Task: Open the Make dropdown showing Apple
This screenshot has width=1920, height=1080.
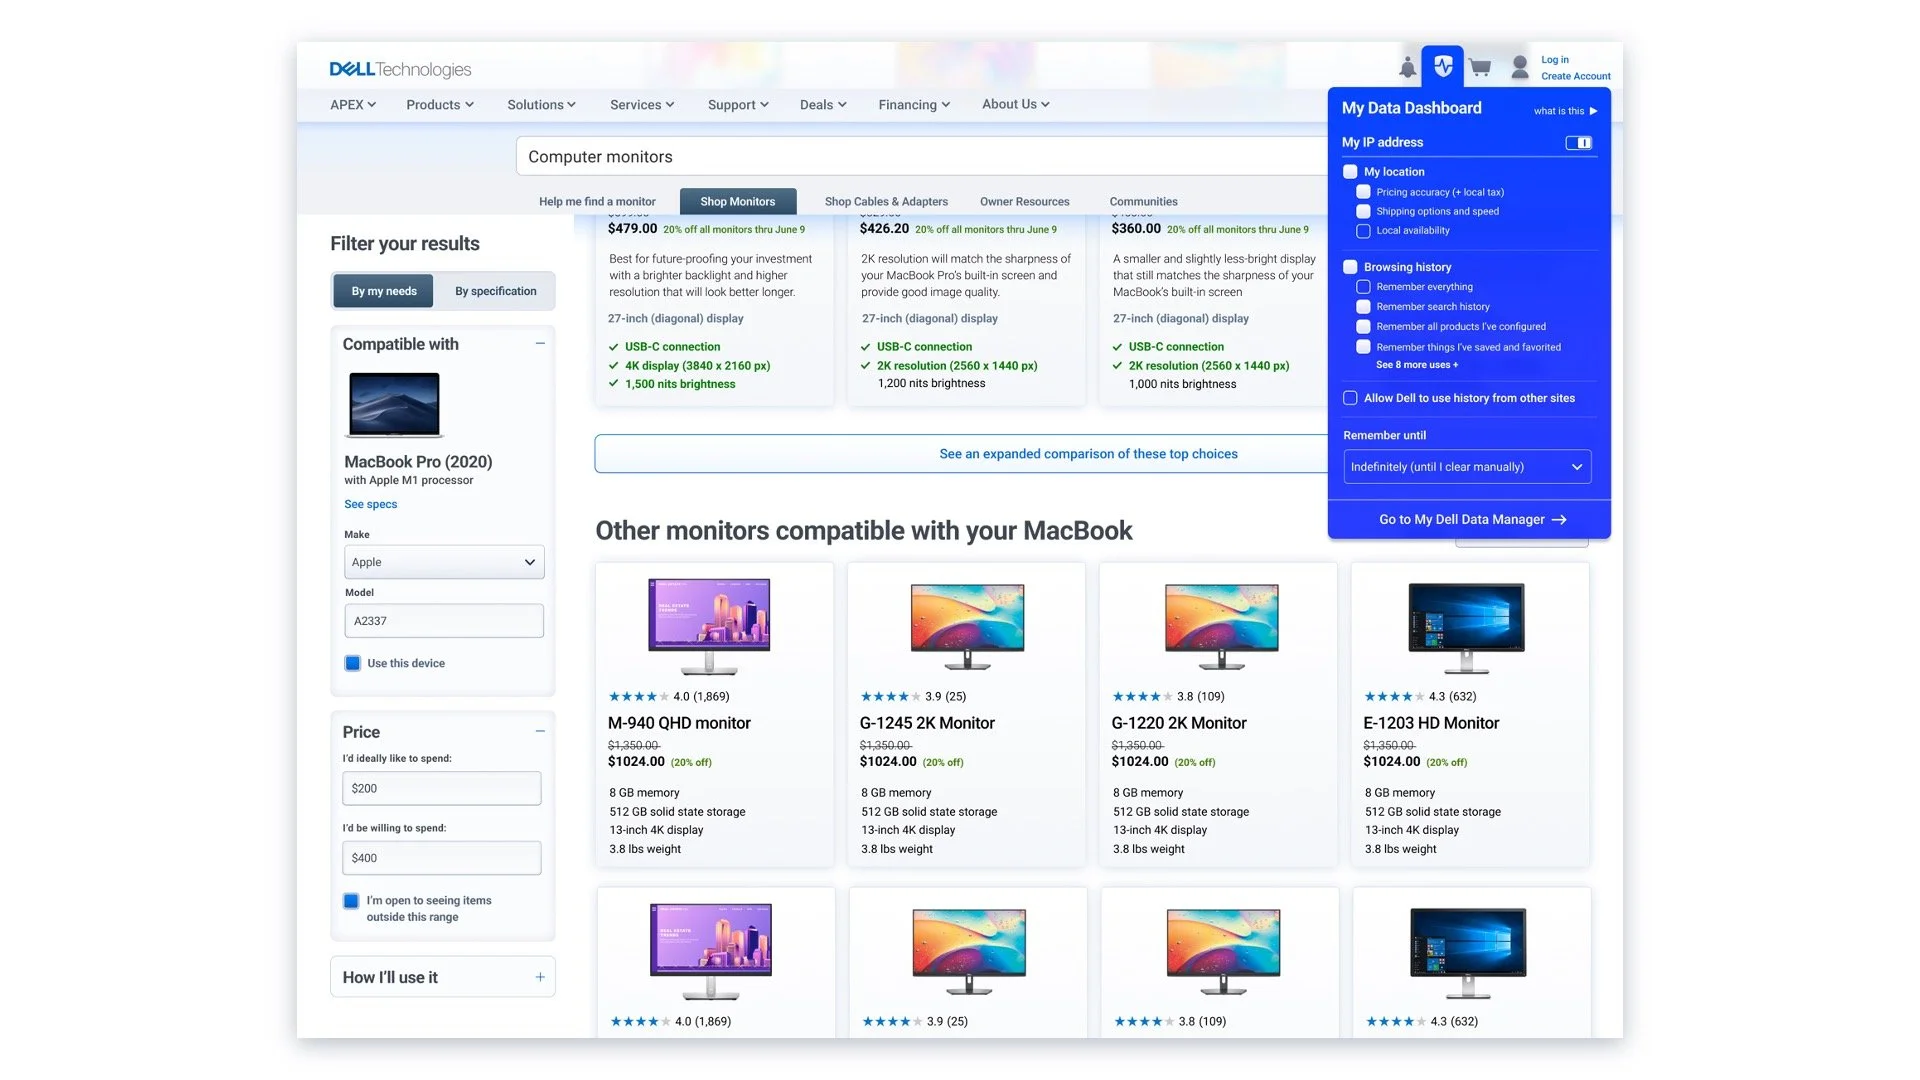Action: tap(444, 562)
